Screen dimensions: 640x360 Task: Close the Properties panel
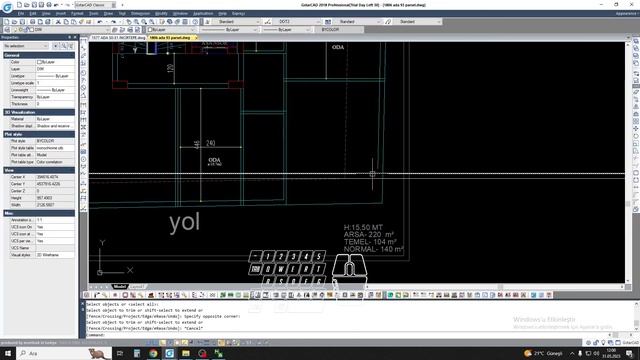(x=75, y=37)
